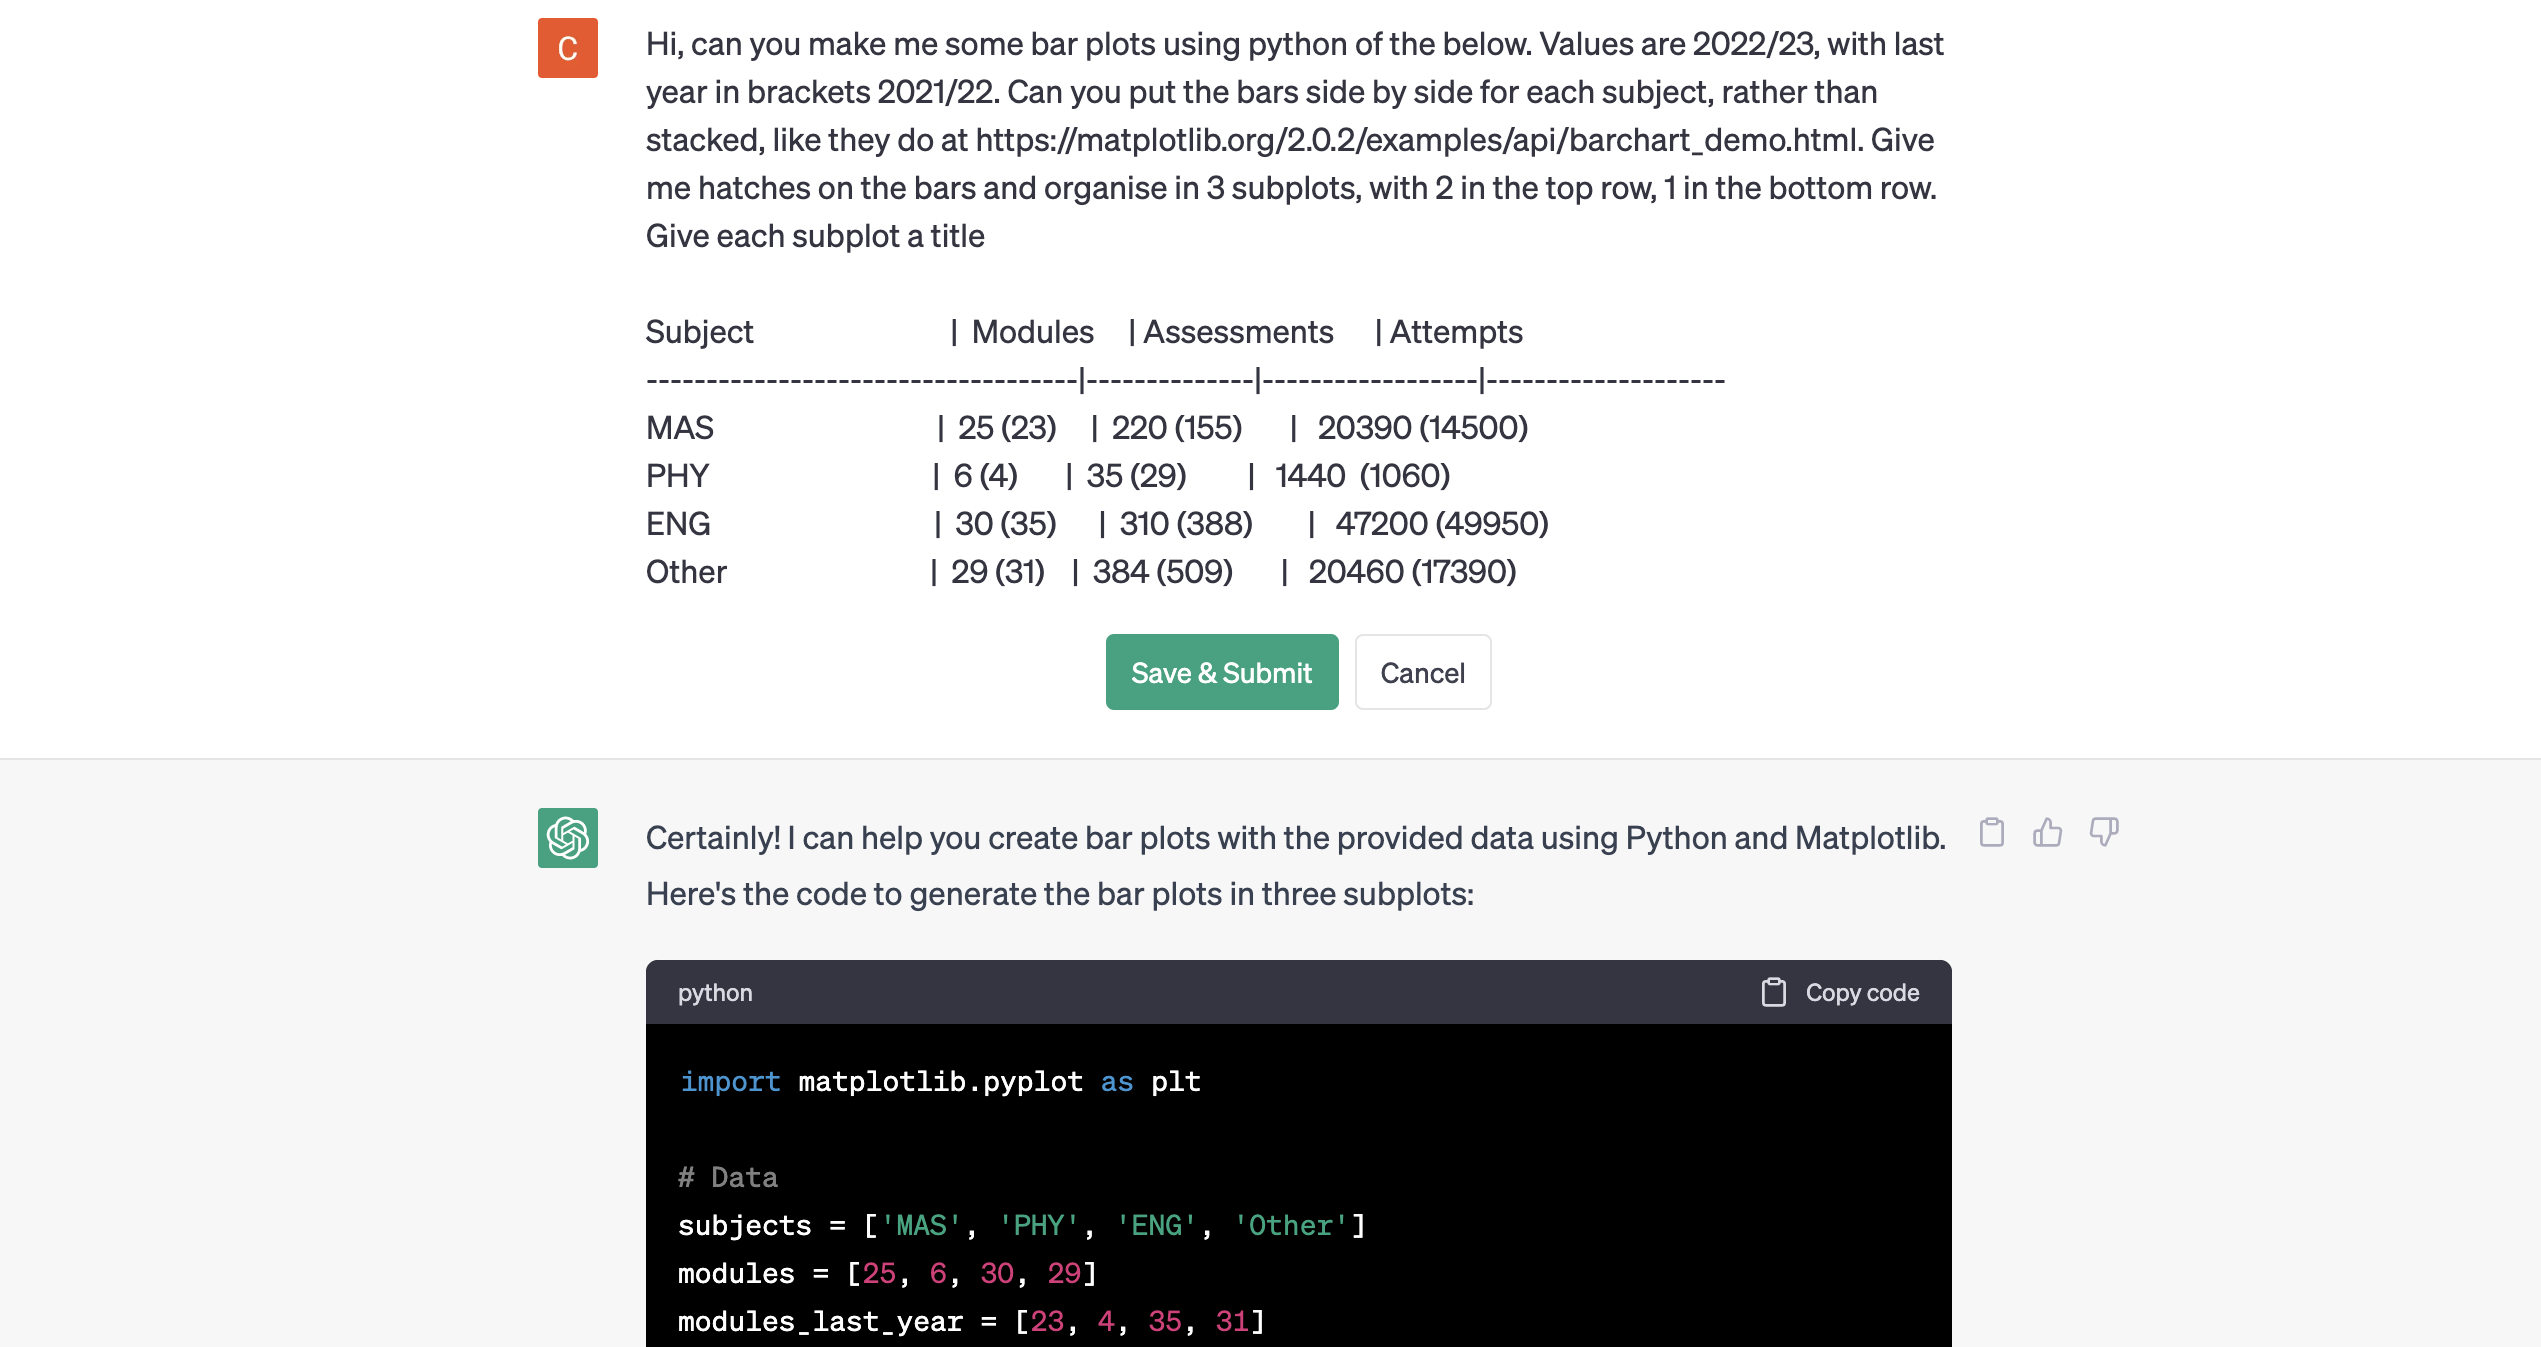Copy the assistant response via clipboard icon
Viewport: 2541px width, 1347px height.
pos(1991,832)
